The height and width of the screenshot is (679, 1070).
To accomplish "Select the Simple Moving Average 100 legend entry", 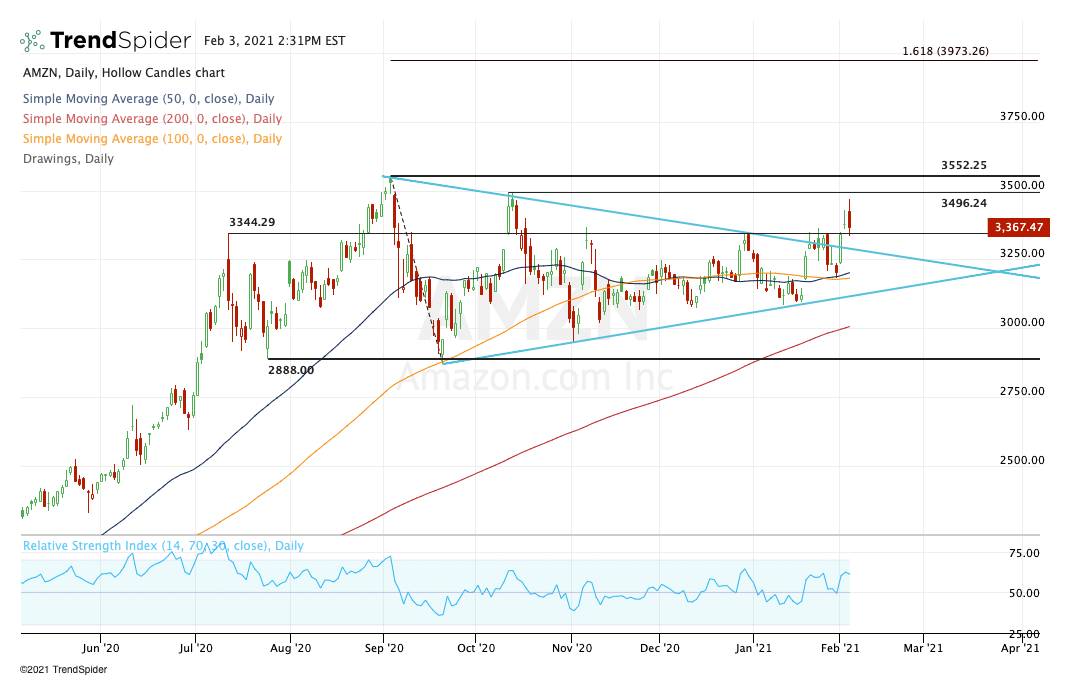I will coord(152,139).
